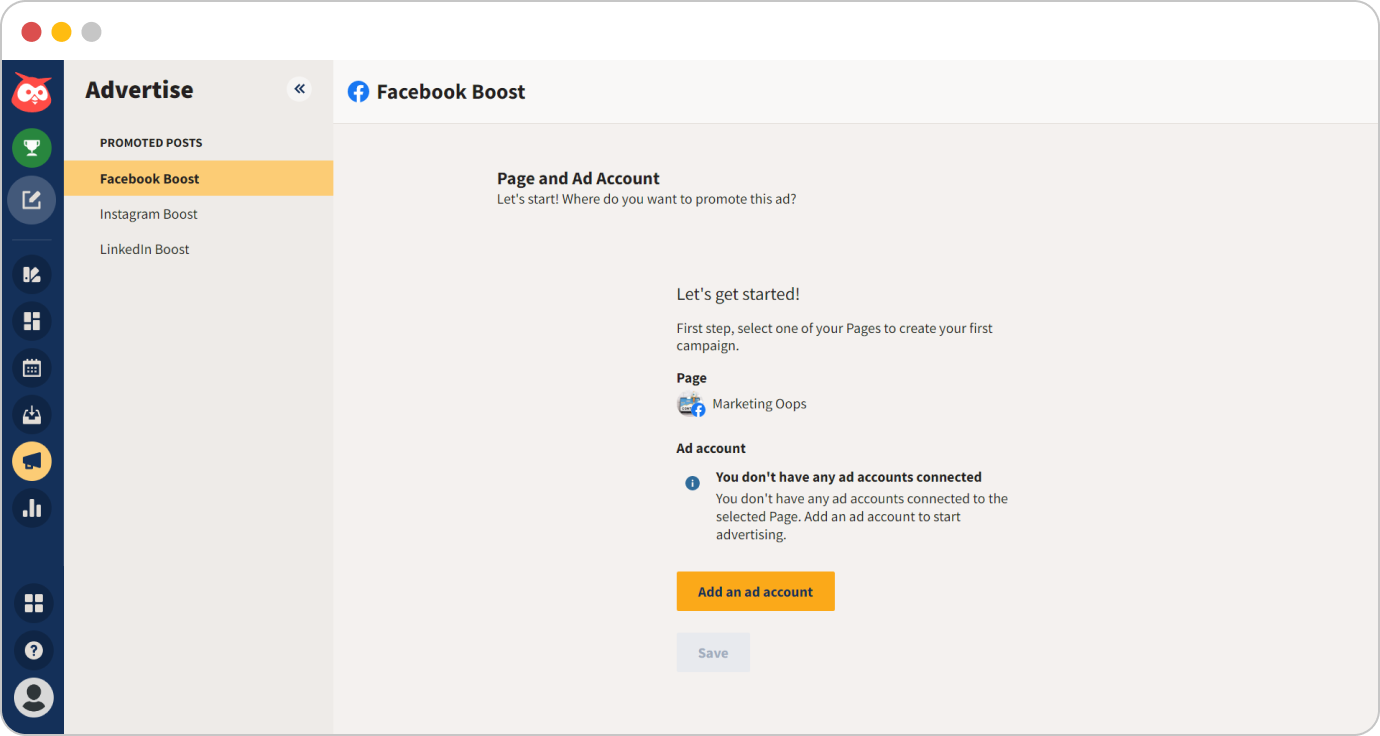Open the profile avatar icon

click(34, 697)
